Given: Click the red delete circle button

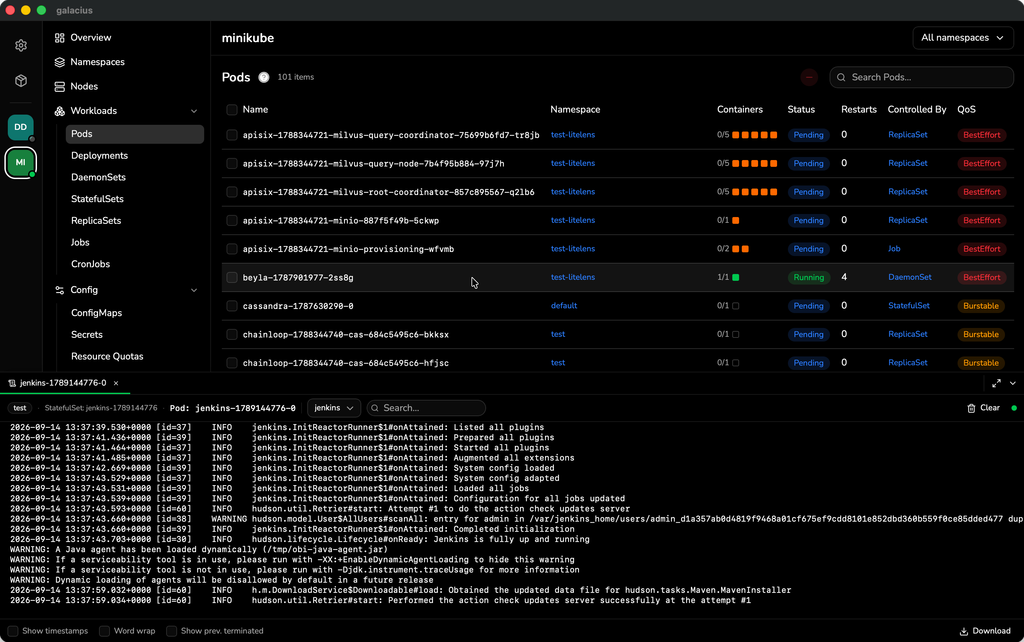Looking at the screenshot, I should tap(809, 77).
